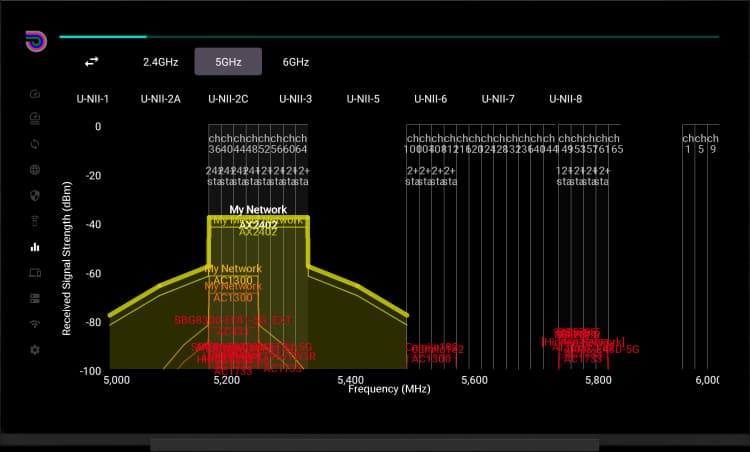This screenshot has height=452, width=750.
Task: Select the U-NII-8 band filter
Action: pos(565,99)
